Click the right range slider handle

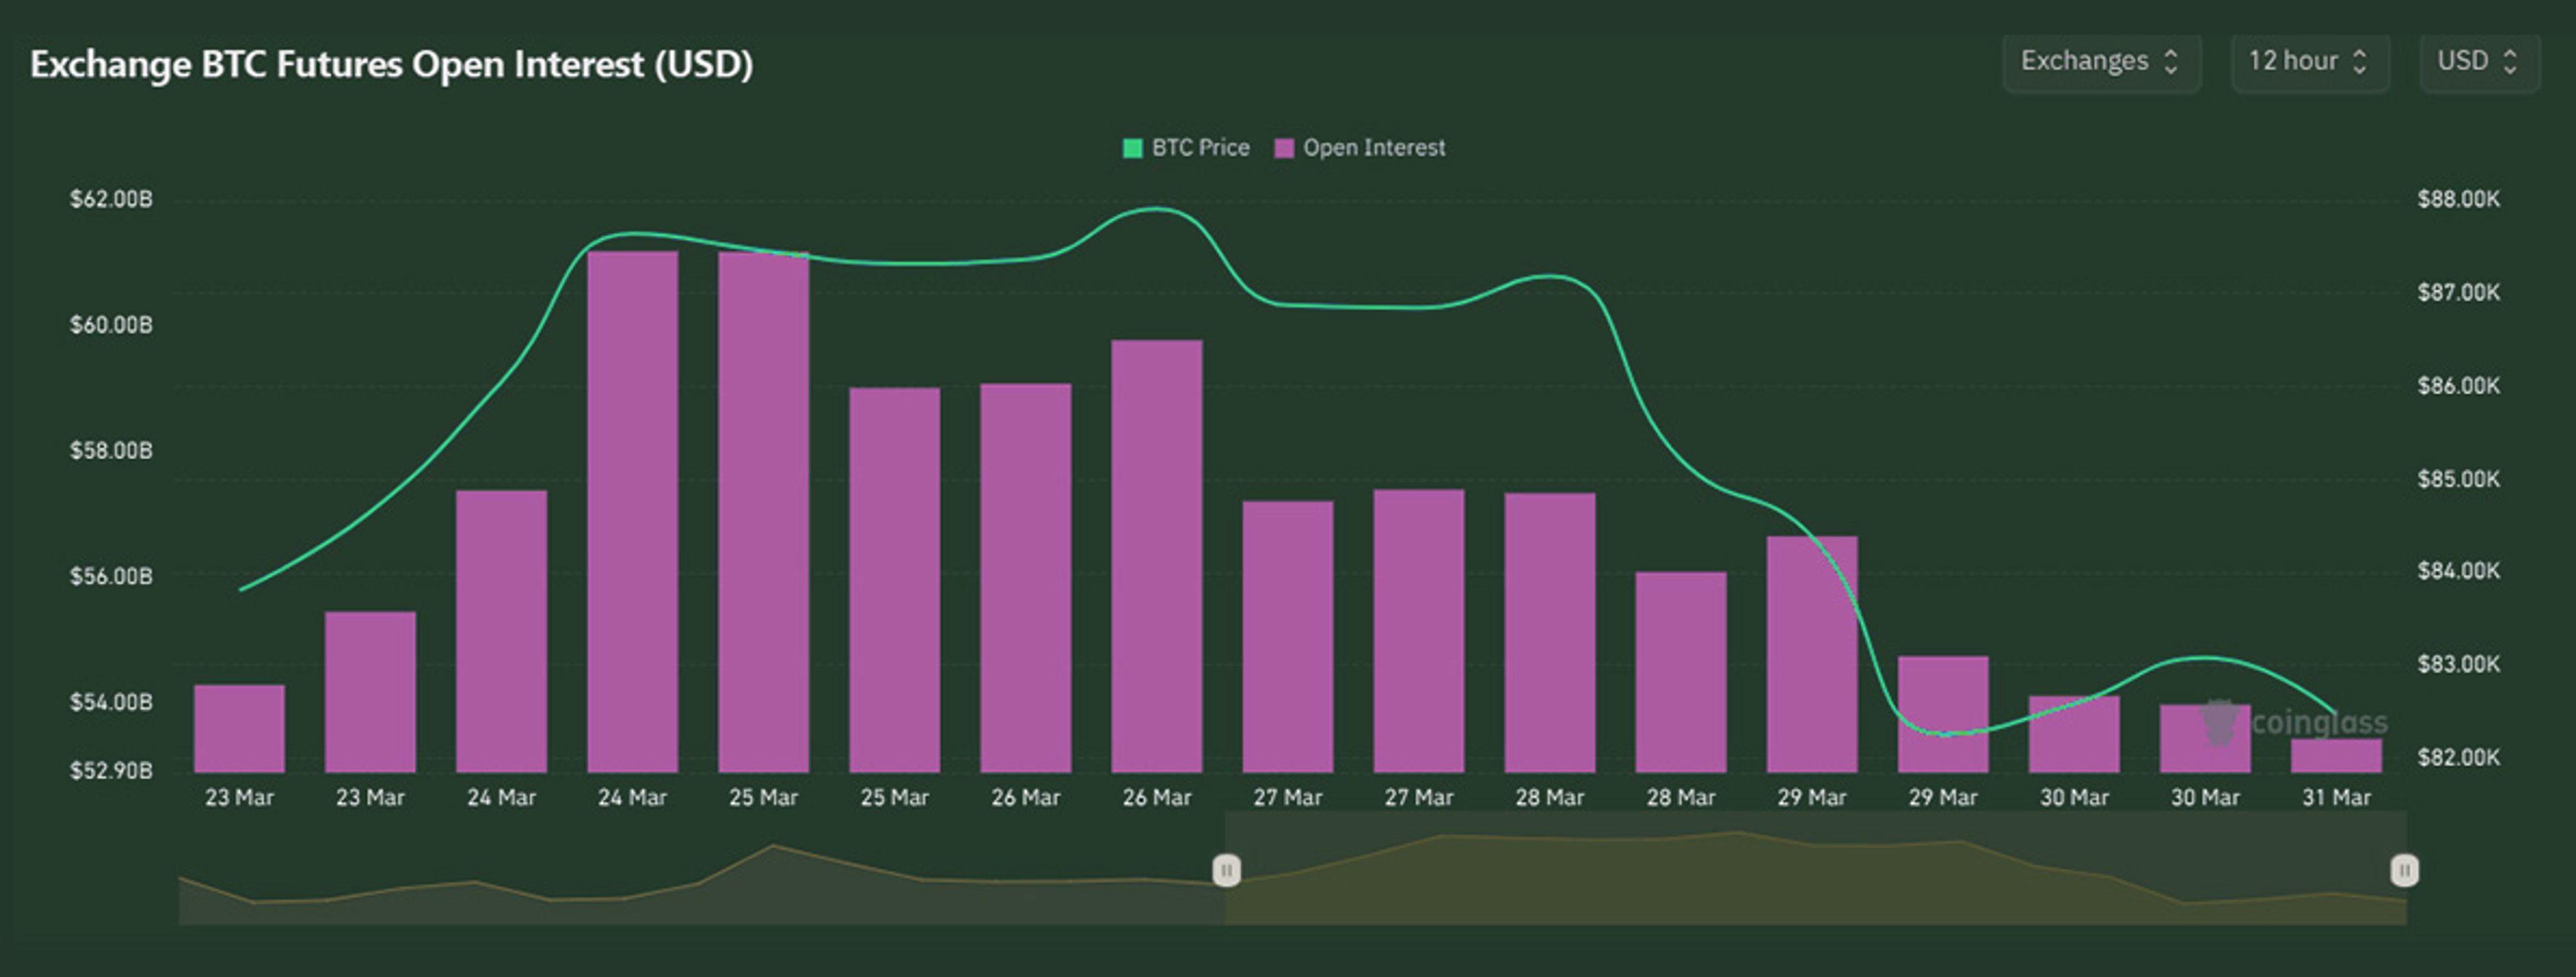coord(2404,870)
